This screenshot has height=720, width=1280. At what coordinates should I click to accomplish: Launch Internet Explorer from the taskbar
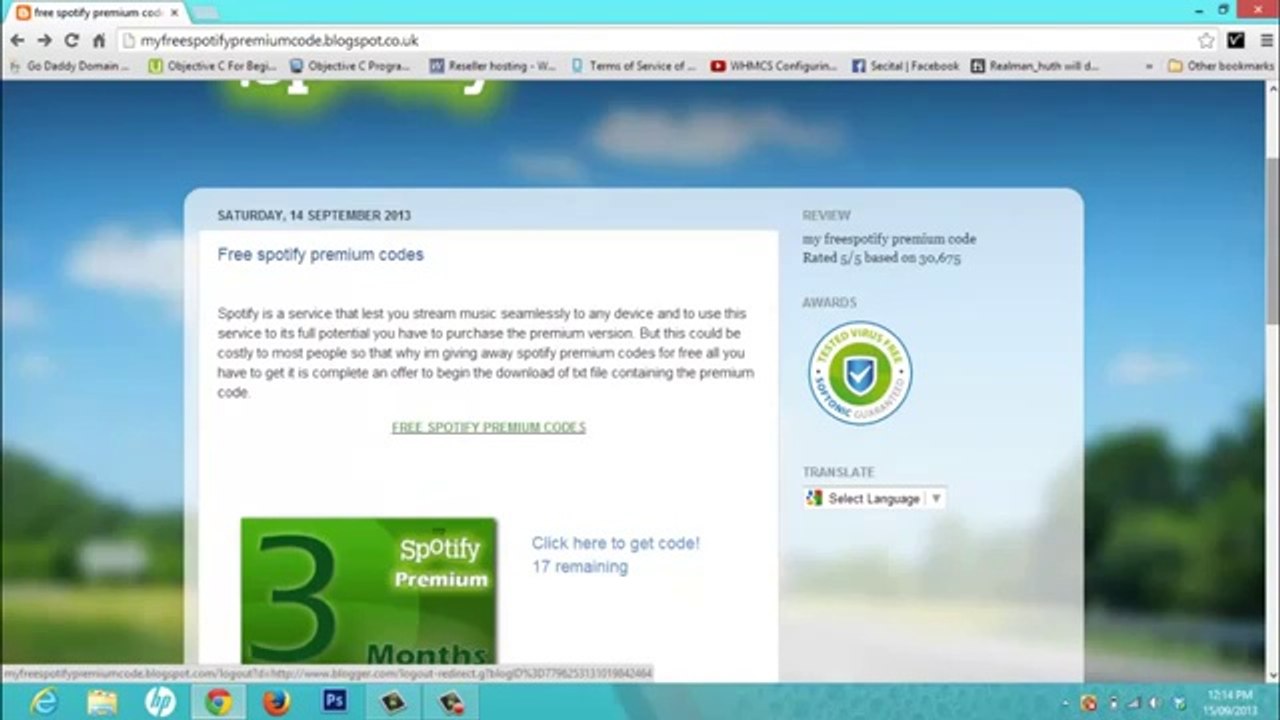click(44, 702)
